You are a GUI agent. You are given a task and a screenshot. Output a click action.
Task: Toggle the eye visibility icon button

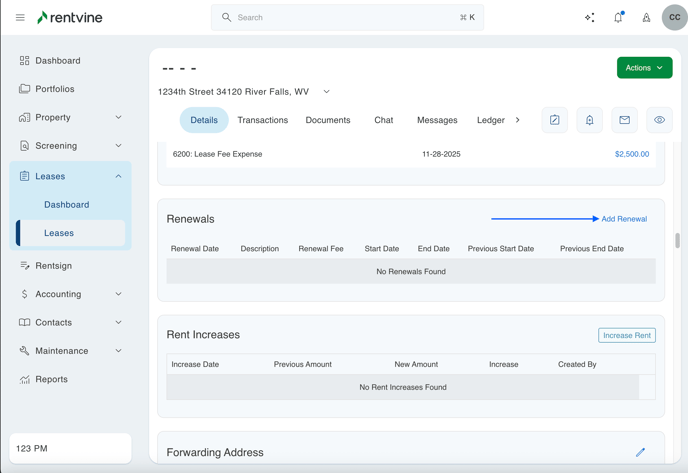659,120
